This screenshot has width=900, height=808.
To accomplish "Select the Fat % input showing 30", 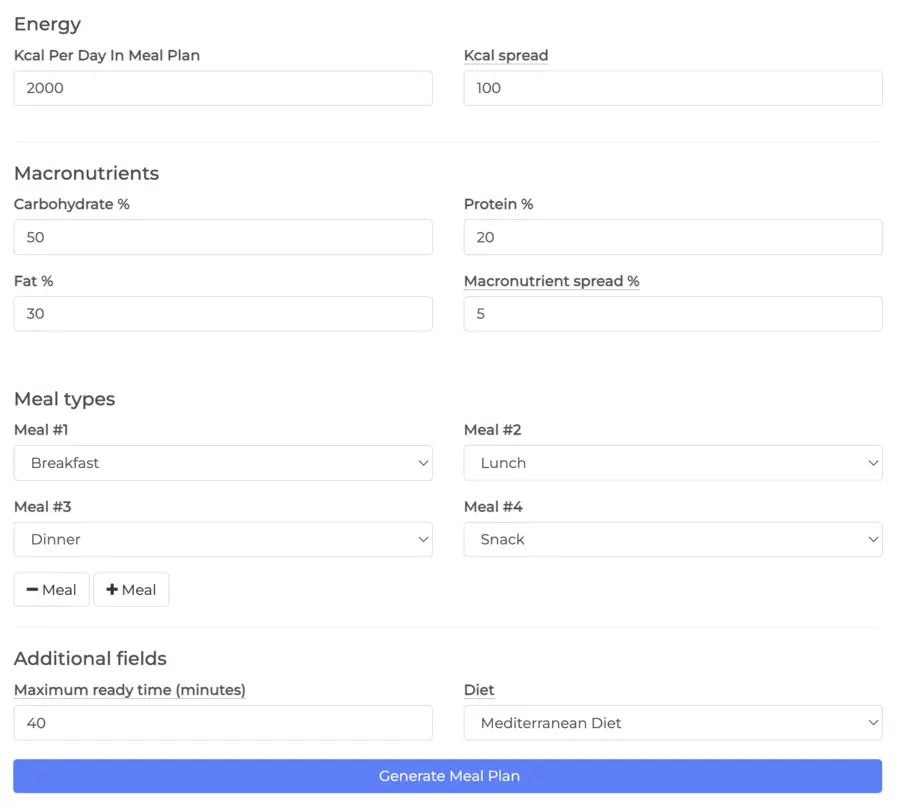I will point(222,314).
